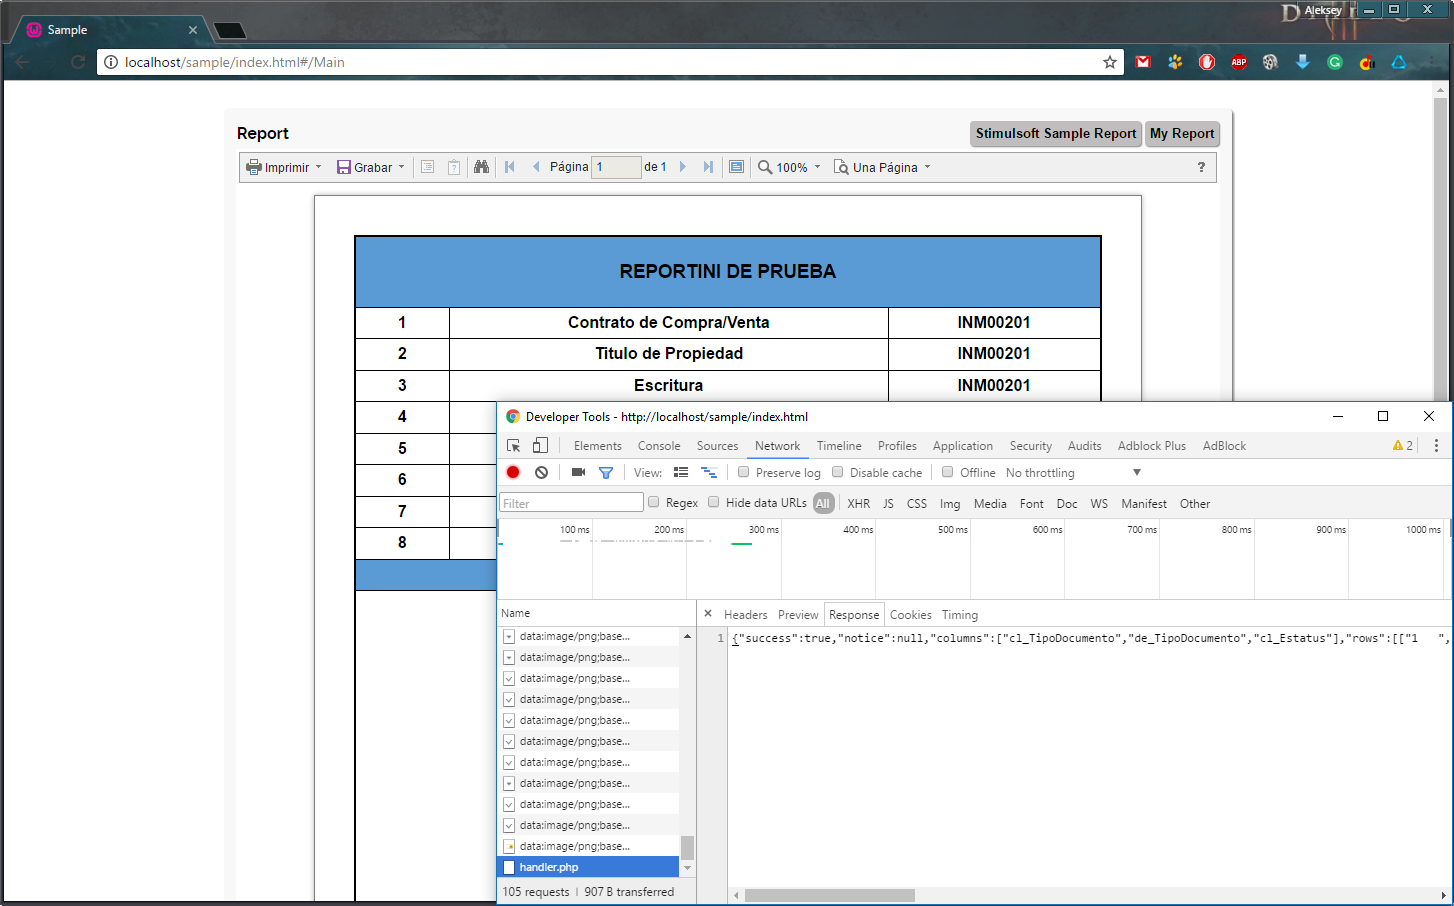1454x906 pixels.
Task: Toggle full screen view icon in report toolbar
Action: point(736,167)
